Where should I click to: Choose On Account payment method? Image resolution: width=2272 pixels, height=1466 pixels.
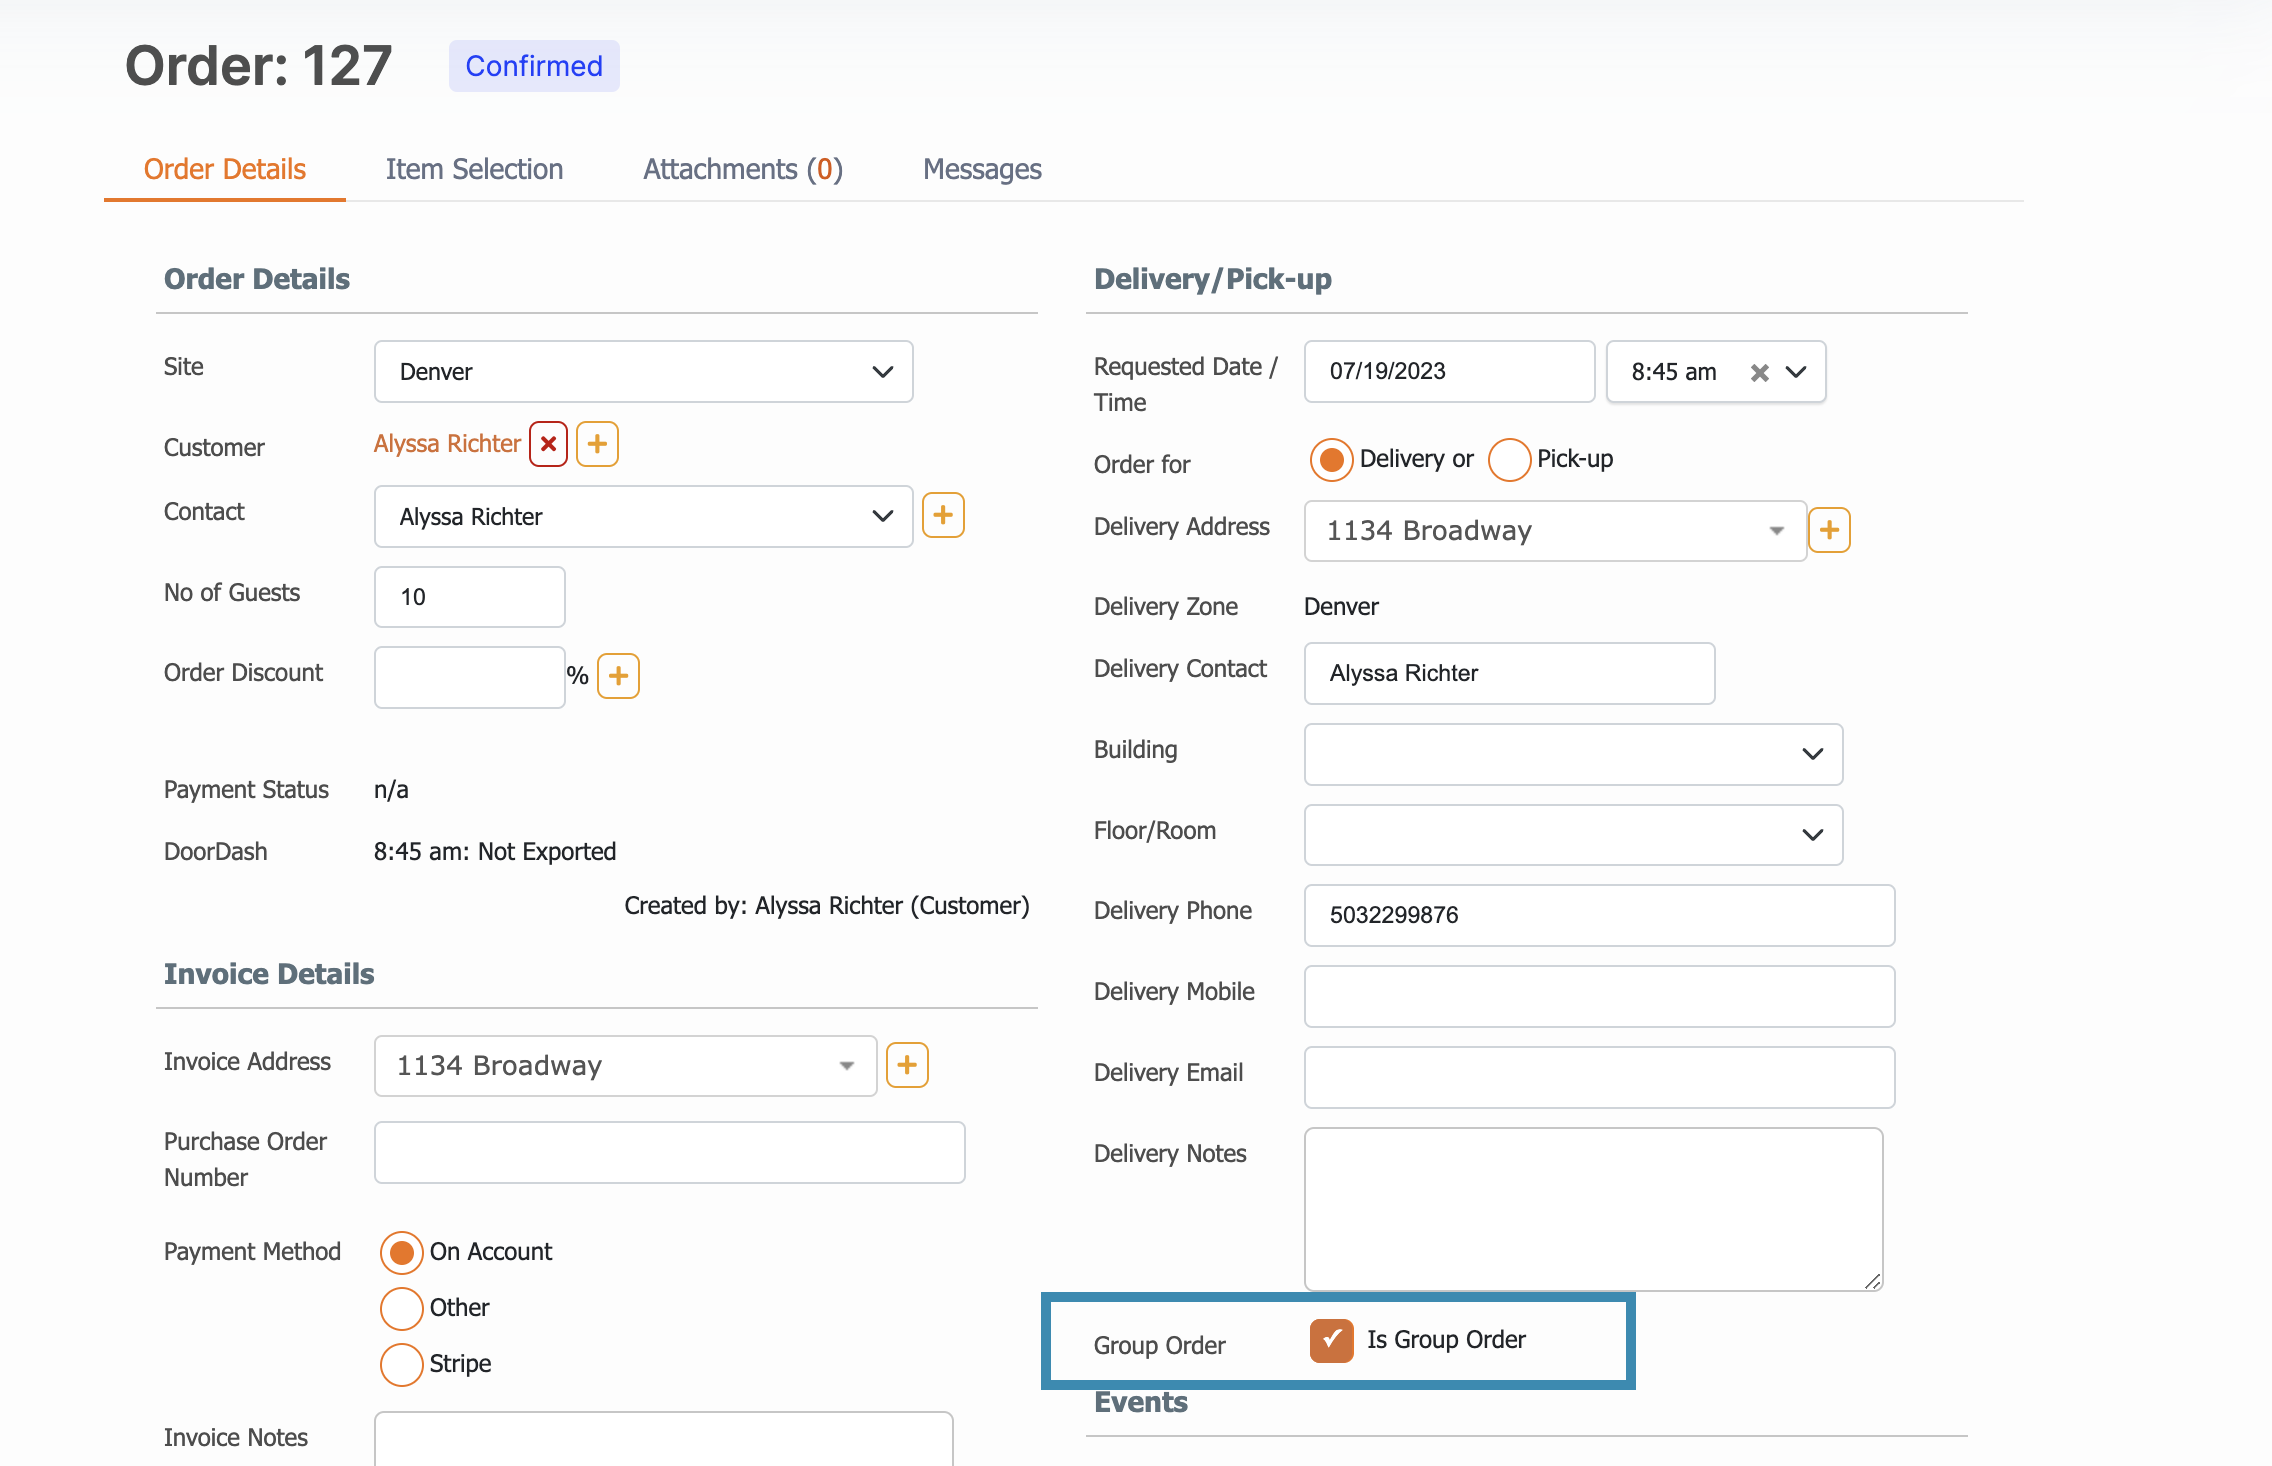click(402, 1252)
